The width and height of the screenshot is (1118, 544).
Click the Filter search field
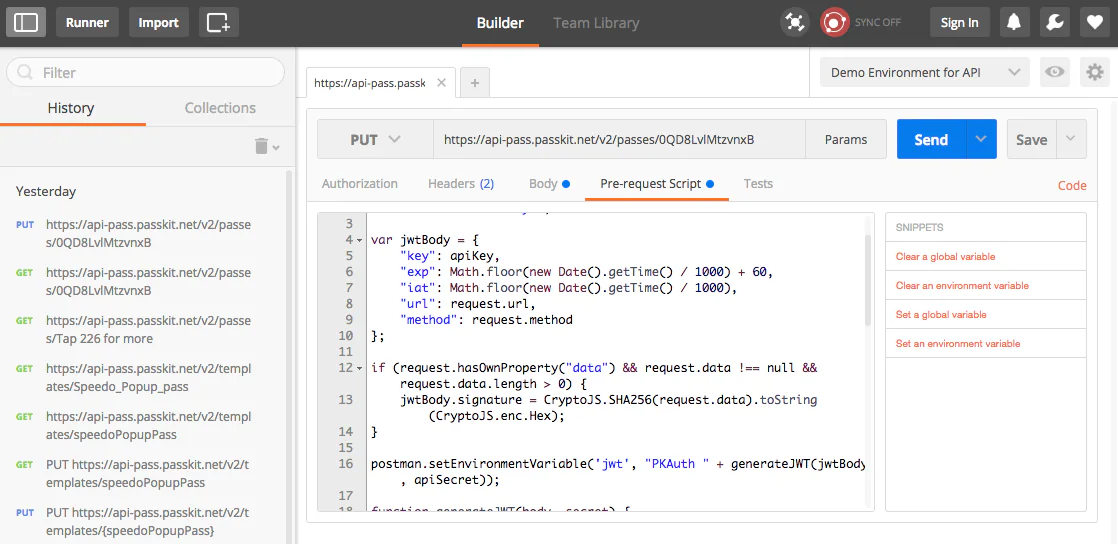coord(145,72)
